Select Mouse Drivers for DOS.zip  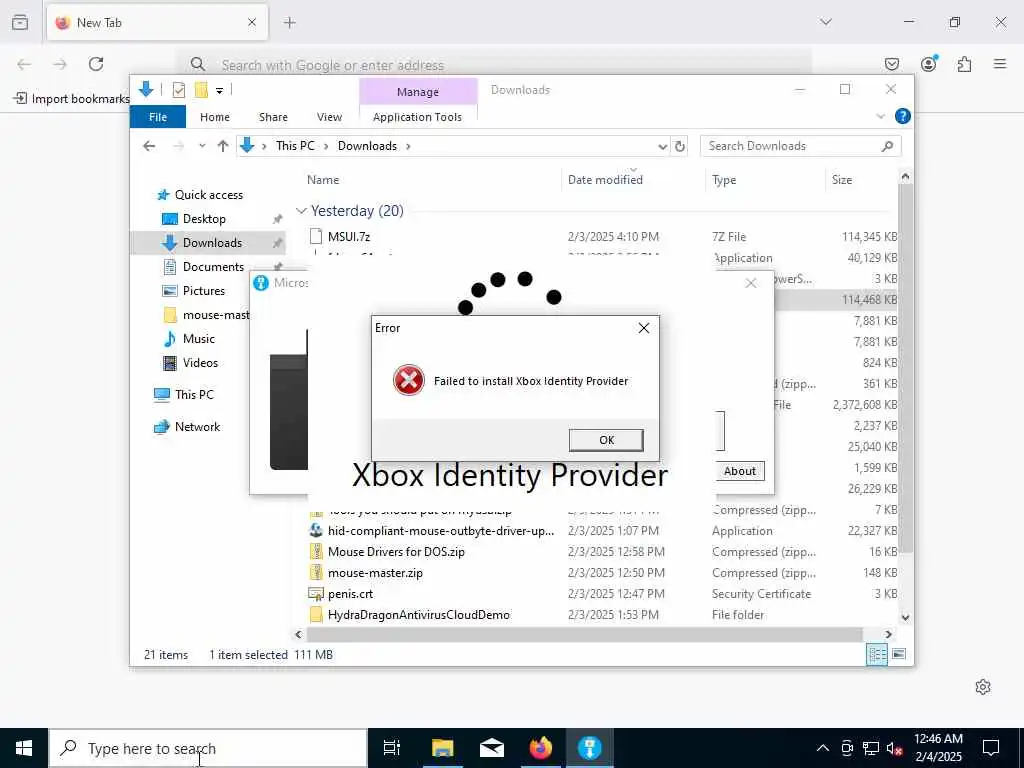pos(396,552)
